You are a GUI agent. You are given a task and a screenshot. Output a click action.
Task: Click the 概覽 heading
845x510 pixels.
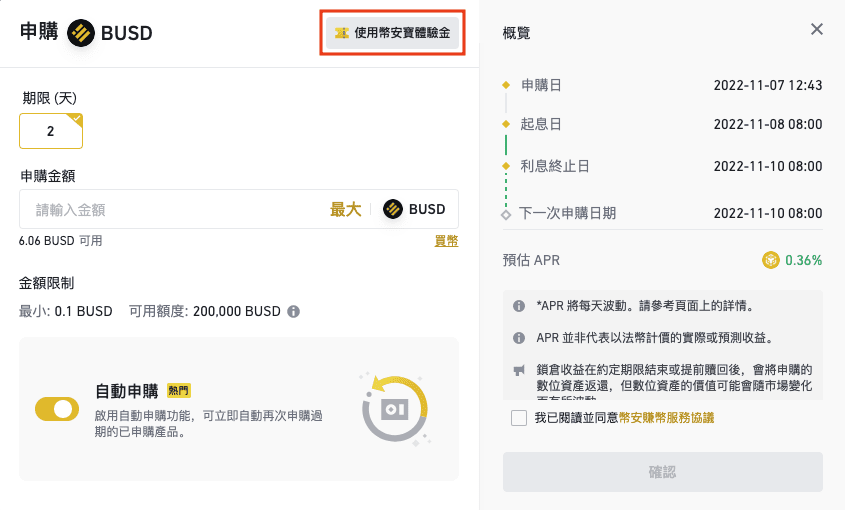point(516,33)
